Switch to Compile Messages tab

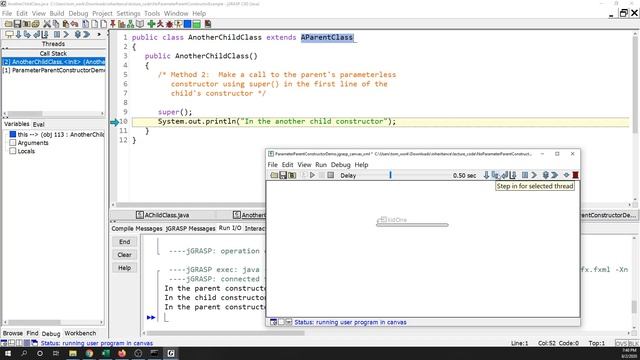click(137, 229)
